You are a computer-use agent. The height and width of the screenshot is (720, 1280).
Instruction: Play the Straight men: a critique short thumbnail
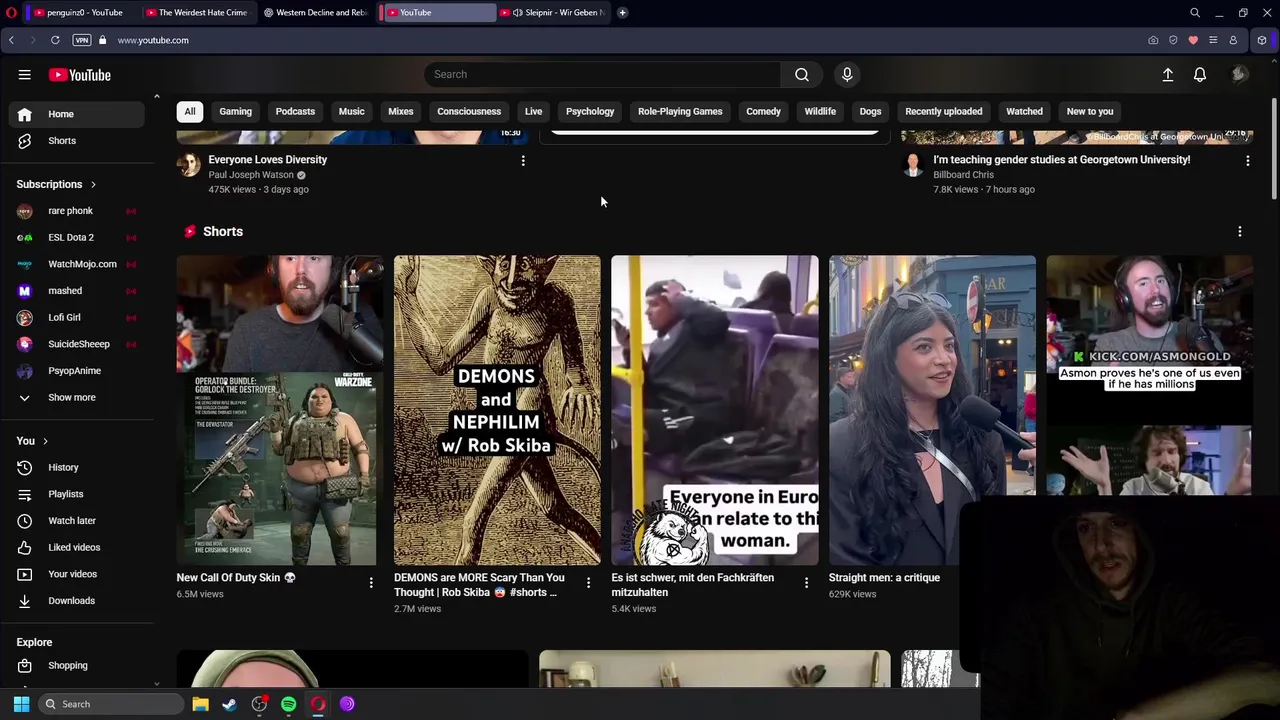point(932,410)
